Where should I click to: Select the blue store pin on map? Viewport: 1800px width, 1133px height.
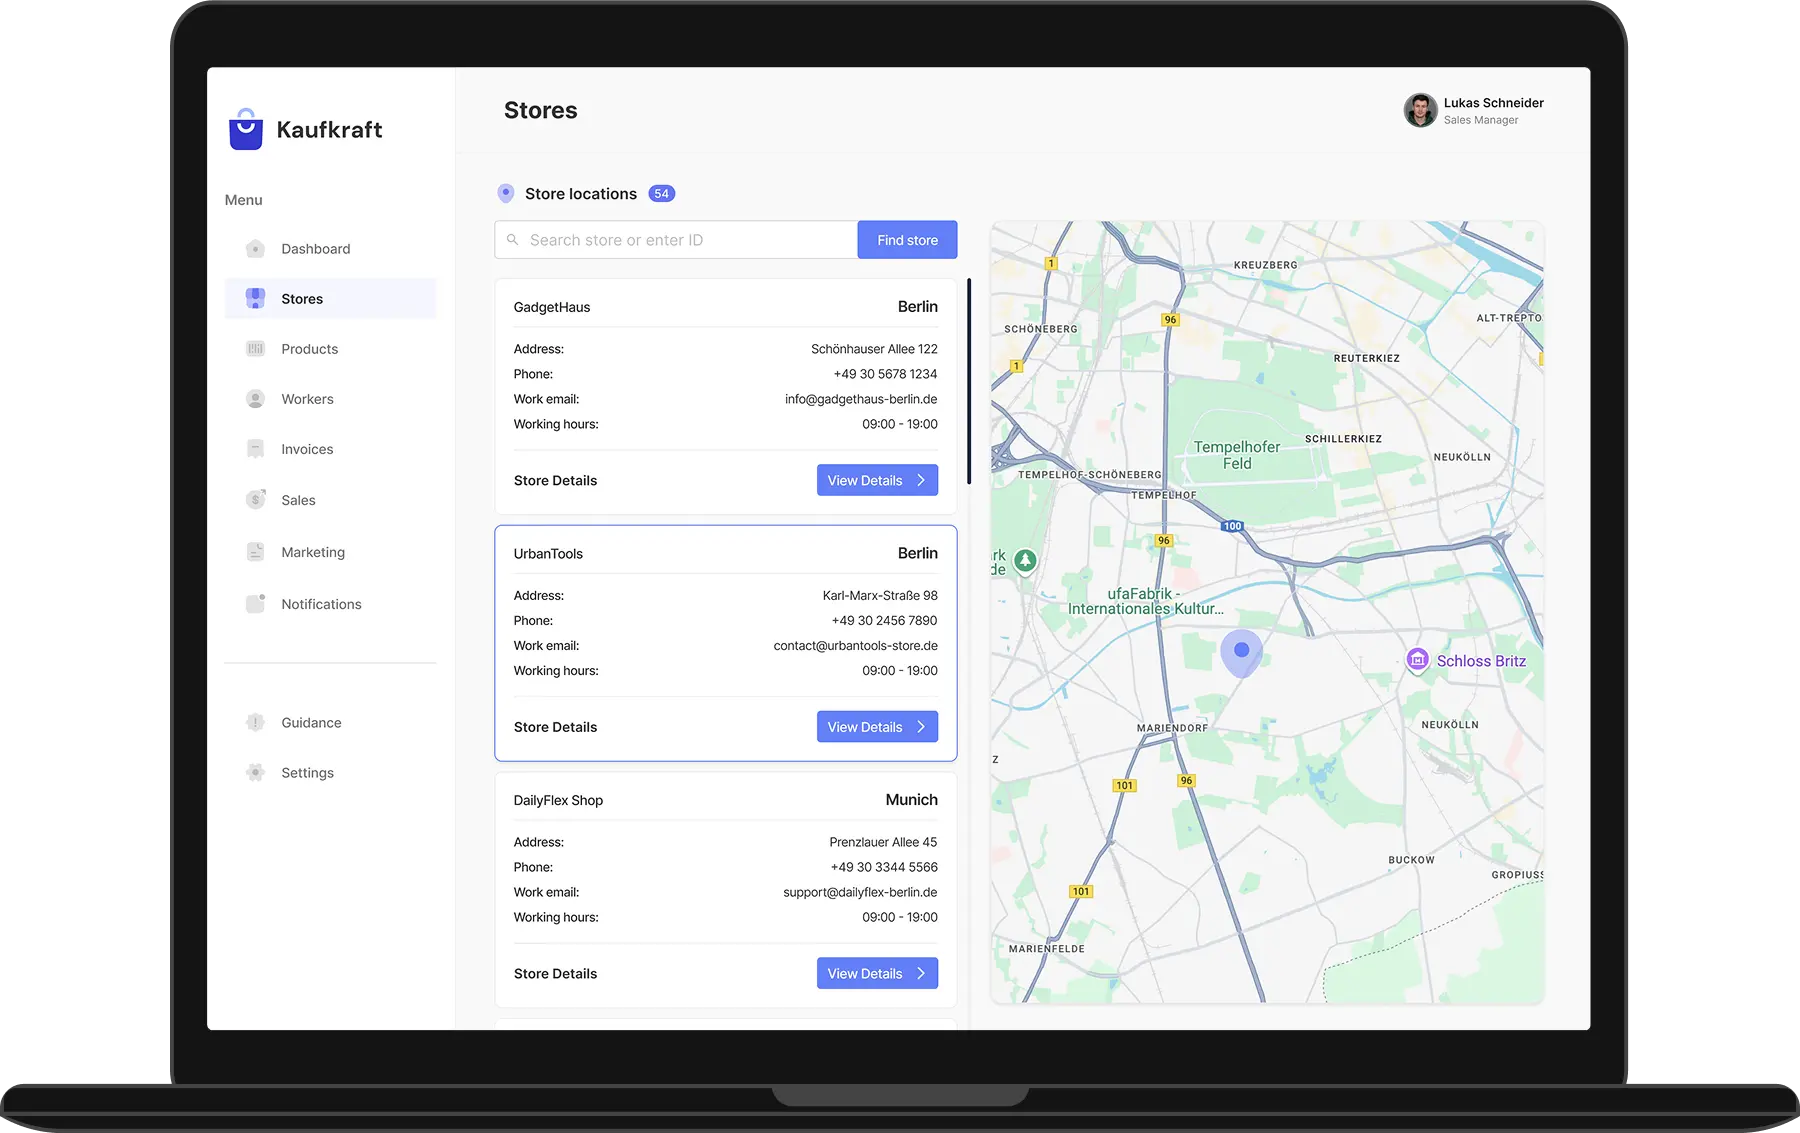tap(1241, 652)
